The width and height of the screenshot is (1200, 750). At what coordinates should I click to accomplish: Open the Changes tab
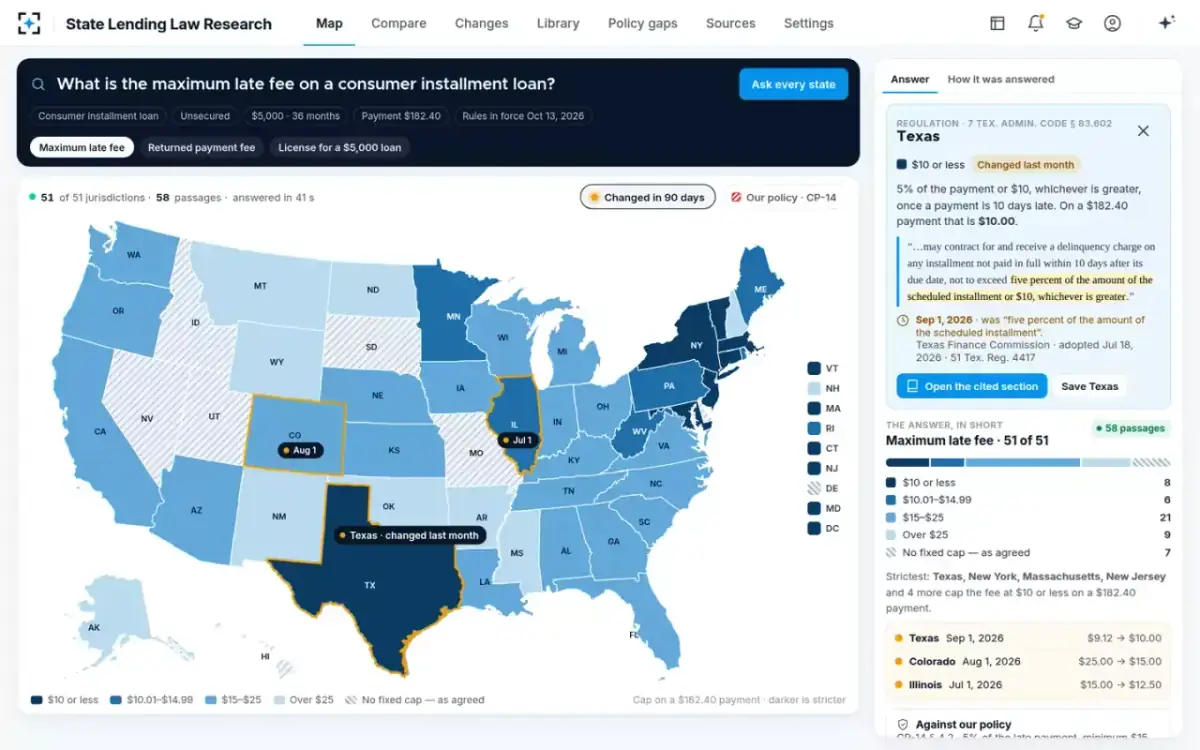point(481,23)
